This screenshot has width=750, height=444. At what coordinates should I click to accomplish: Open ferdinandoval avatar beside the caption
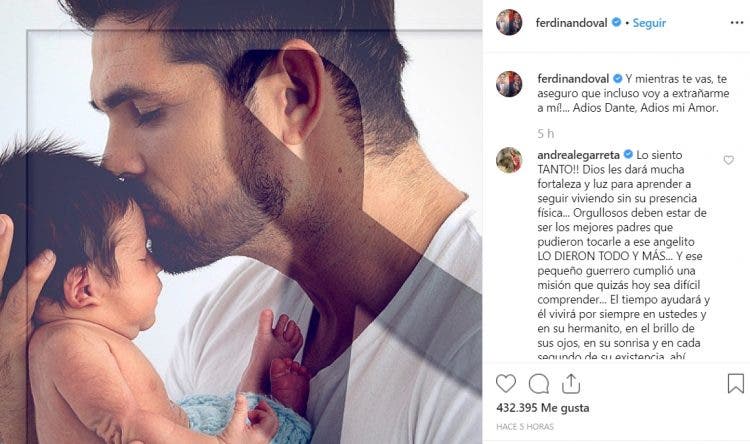coord(509,84)
